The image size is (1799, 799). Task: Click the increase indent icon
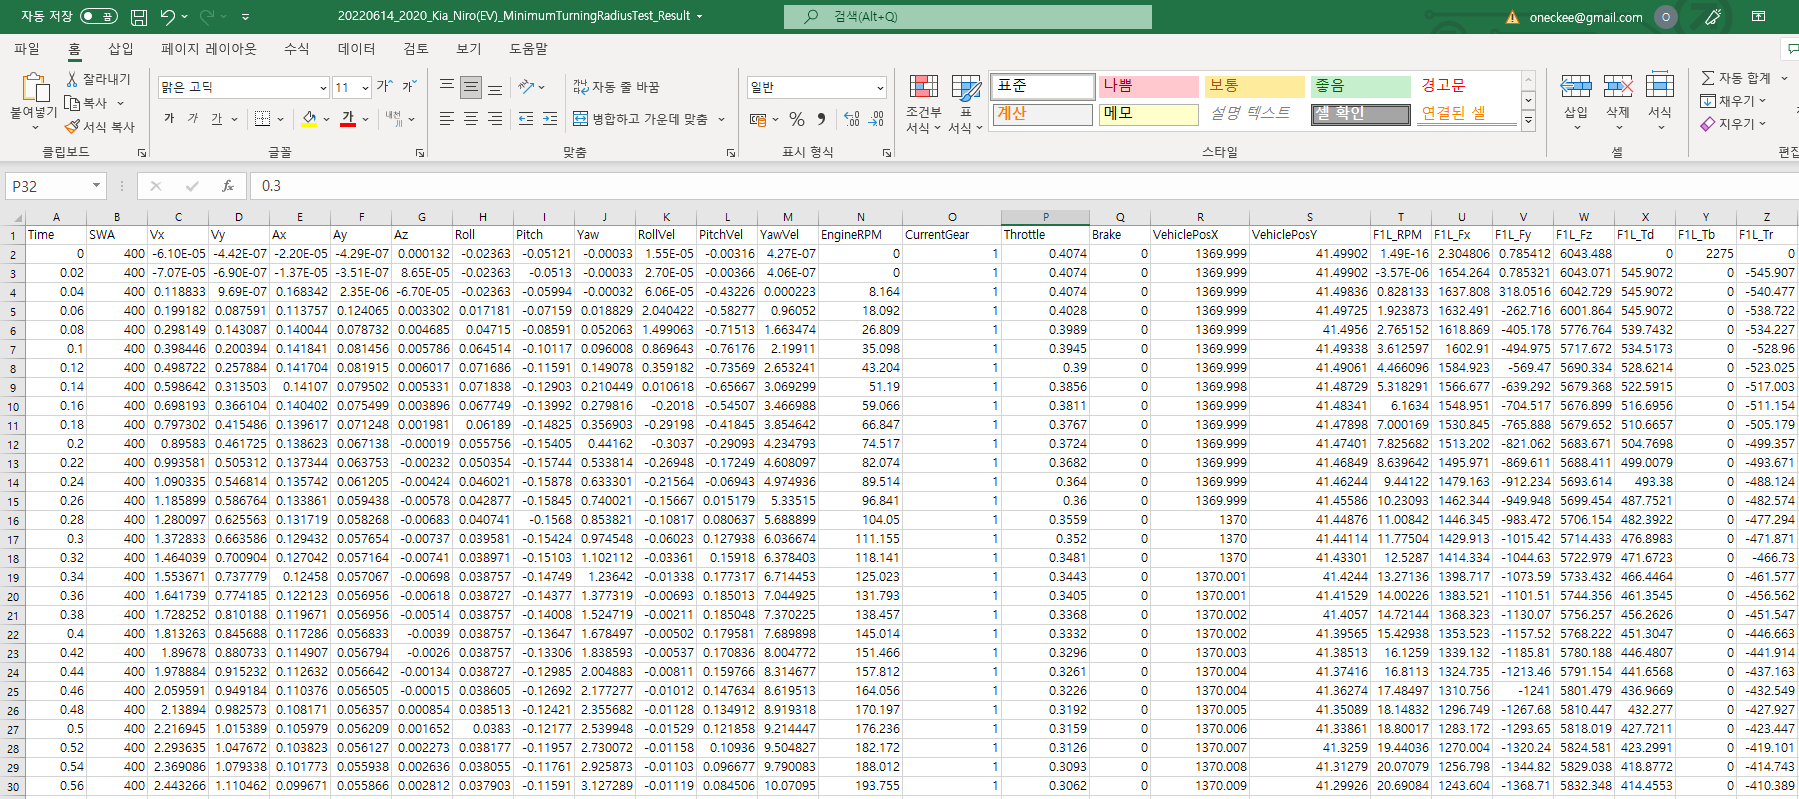pos(549,119)
